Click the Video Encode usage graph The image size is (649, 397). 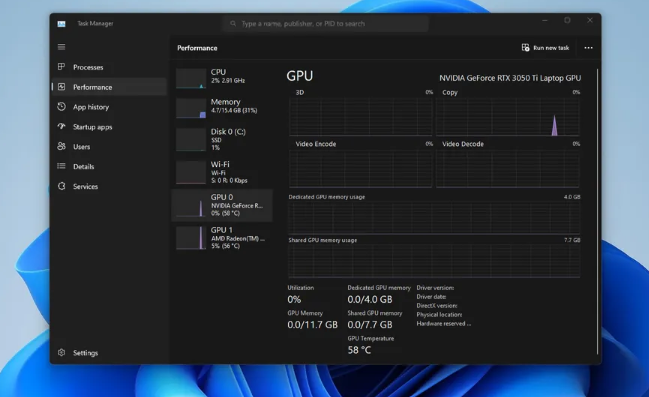361,169
